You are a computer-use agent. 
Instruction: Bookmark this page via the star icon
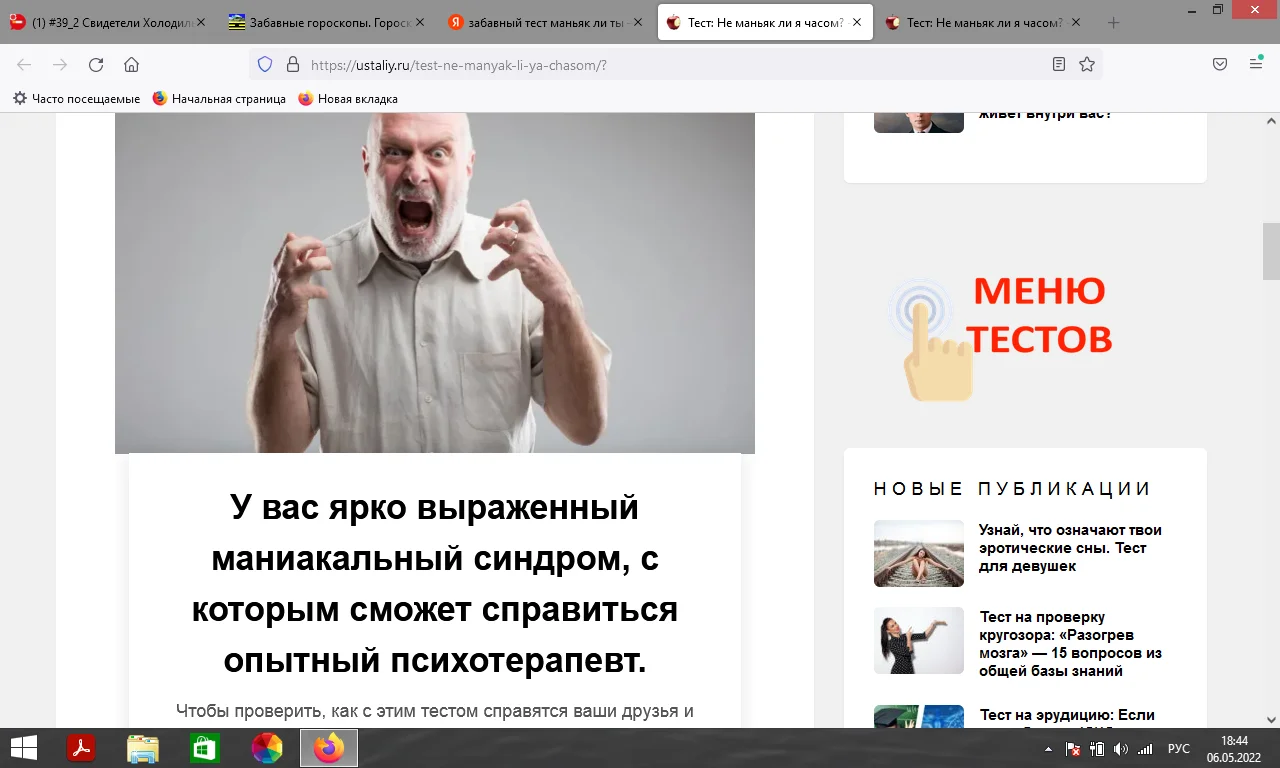pos(1086,63)
